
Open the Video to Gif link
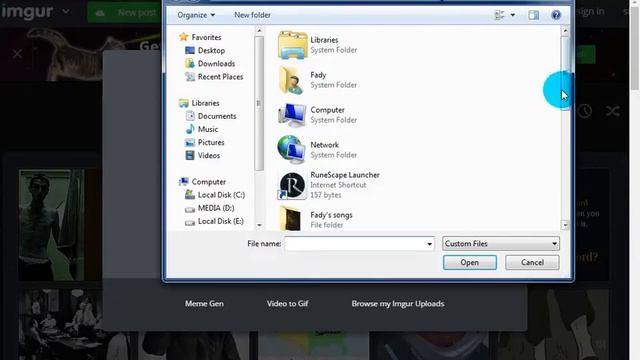[287, 304]
